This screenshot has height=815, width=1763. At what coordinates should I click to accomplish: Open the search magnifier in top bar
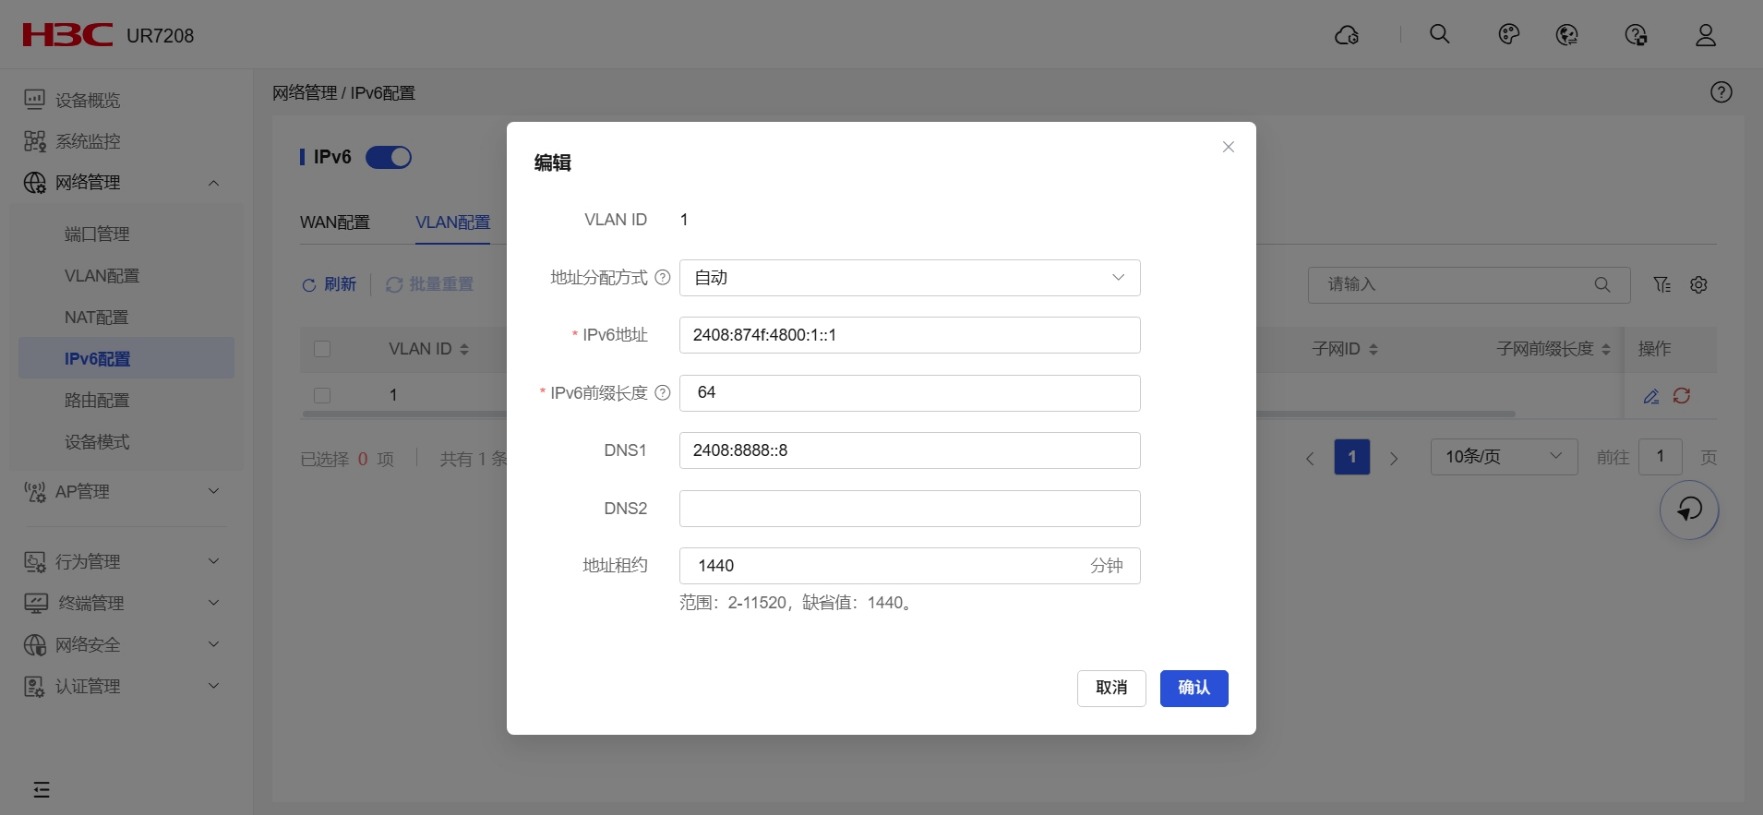click(1439, 34)
